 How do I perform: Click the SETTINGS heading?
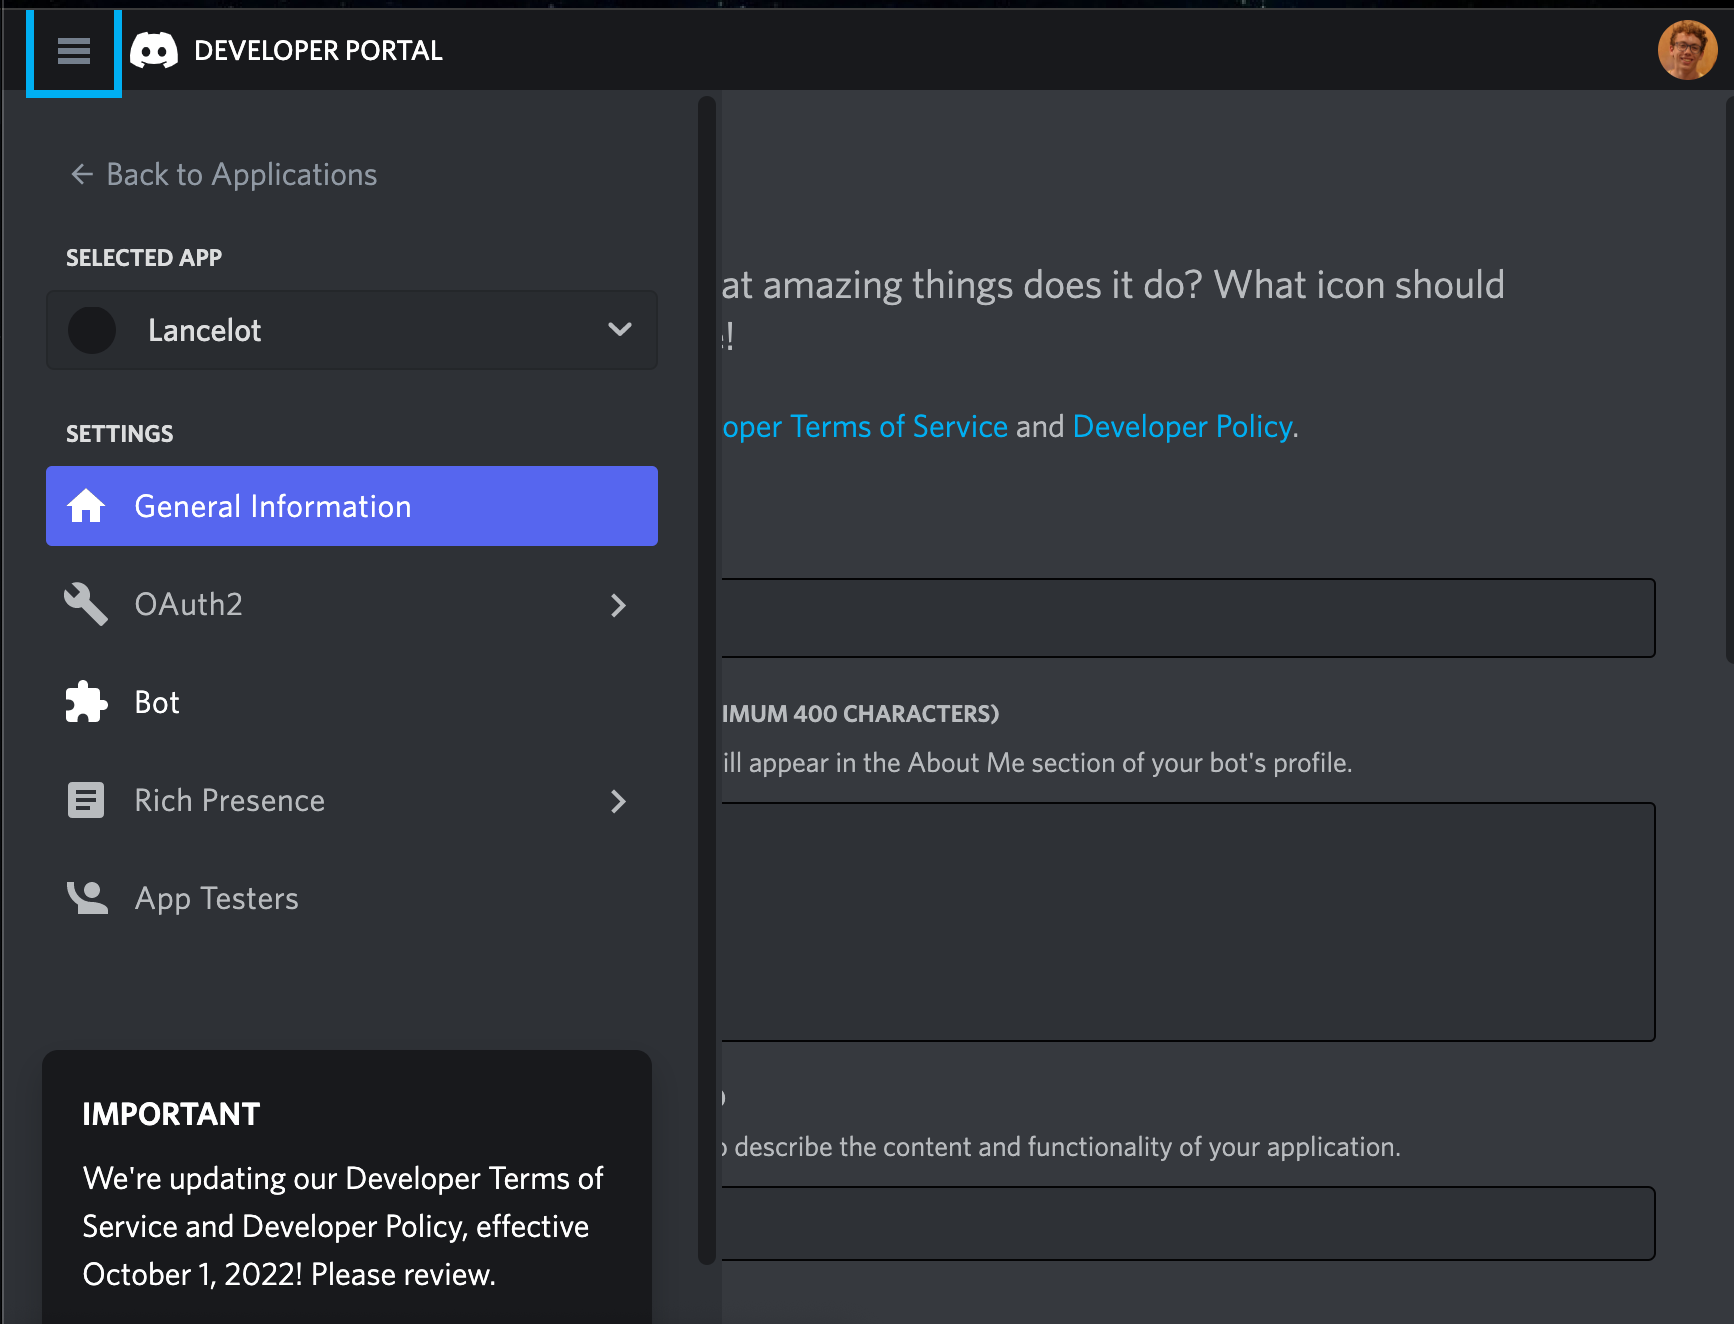coord(120,434)
